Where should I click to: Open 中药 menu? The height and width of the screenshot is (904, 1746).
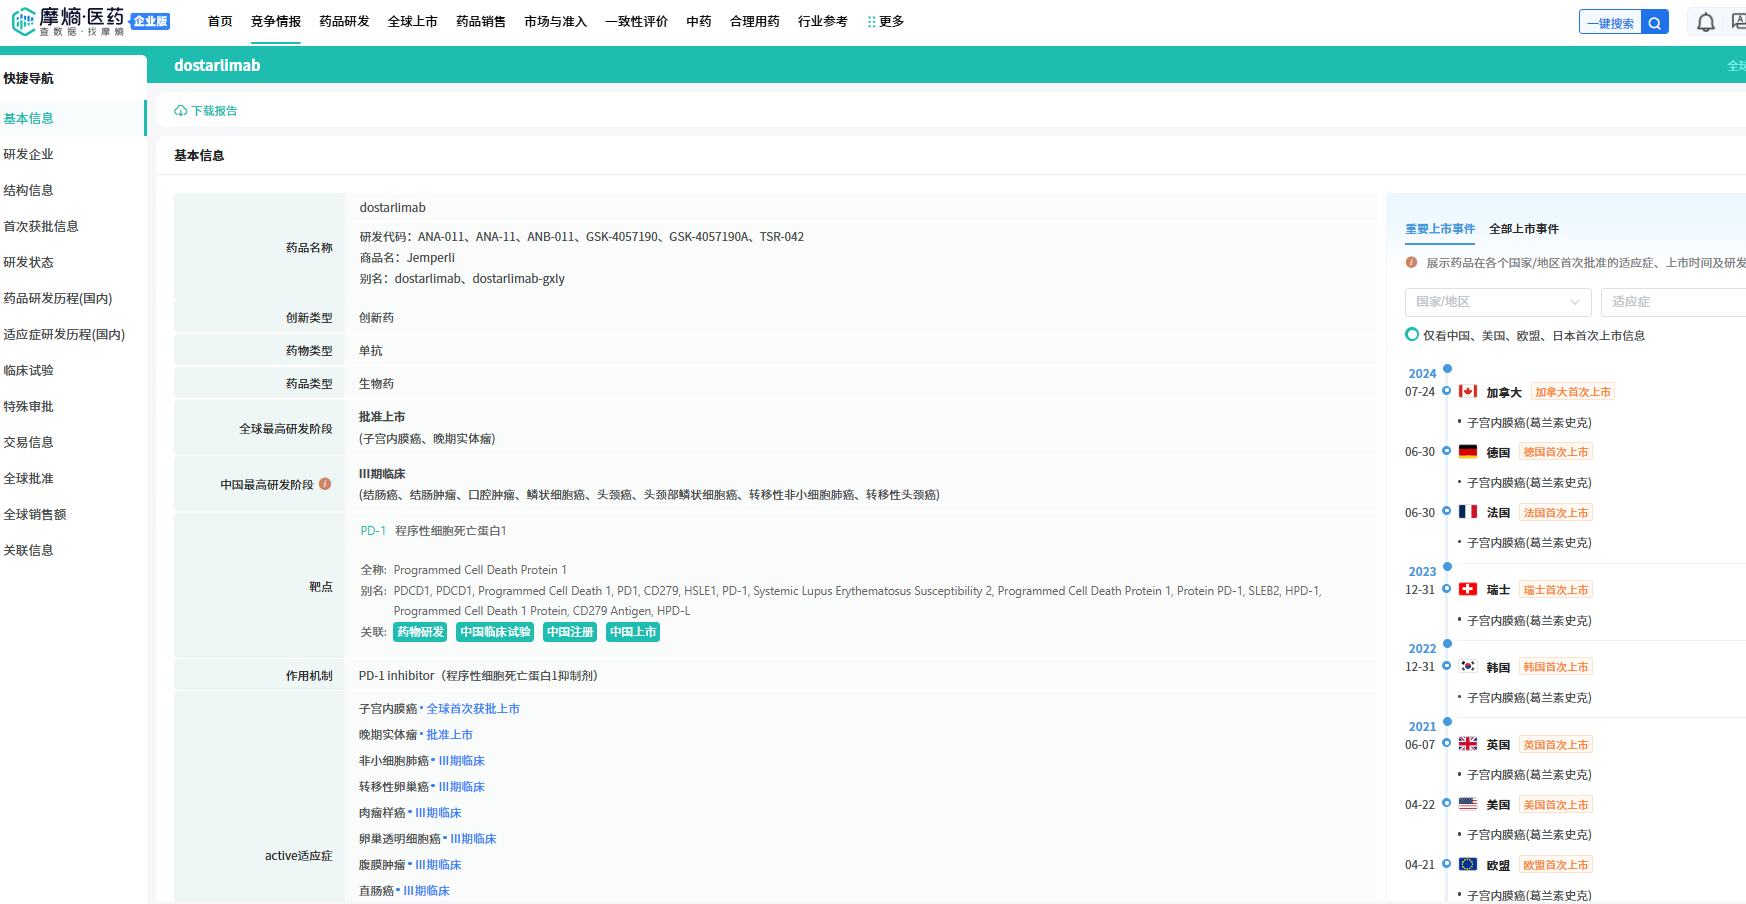coord(699,21)
